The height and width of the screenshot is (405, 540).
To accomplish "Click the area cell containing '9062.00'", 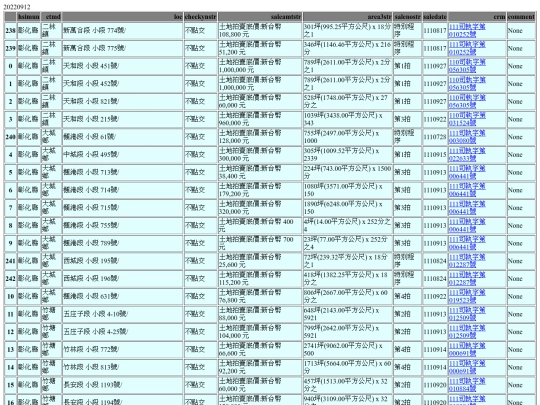I will coord(347,350).
